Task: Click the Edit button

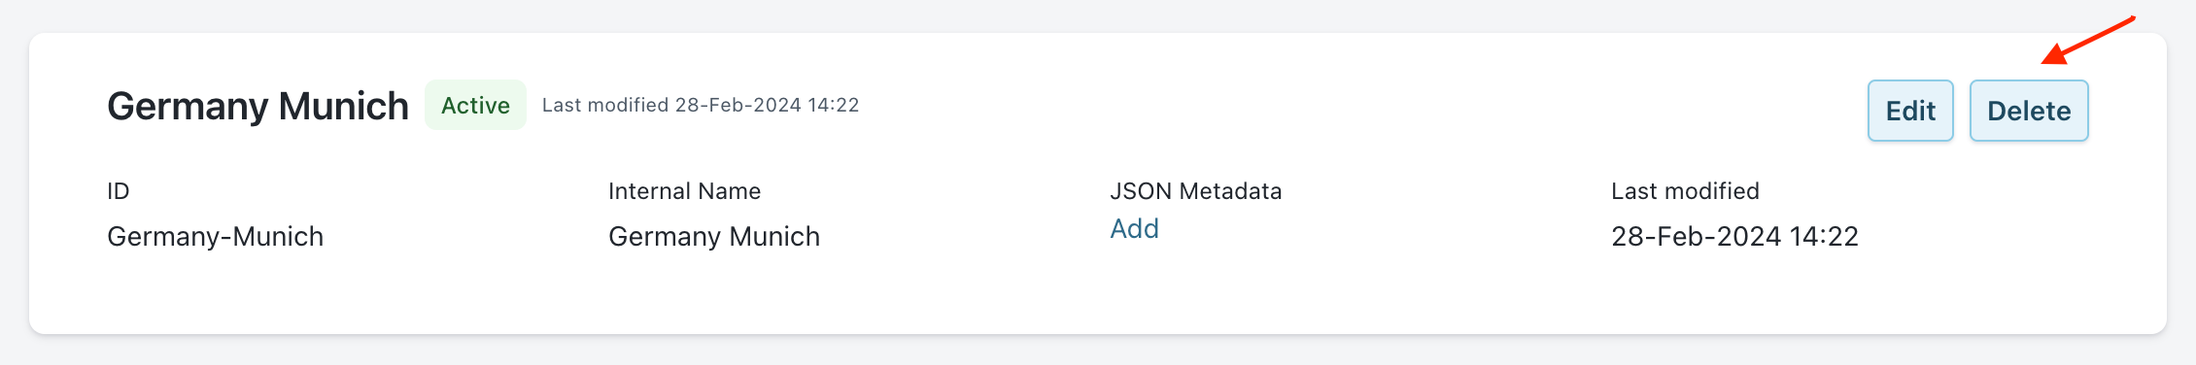Action: click(1909, 111)
